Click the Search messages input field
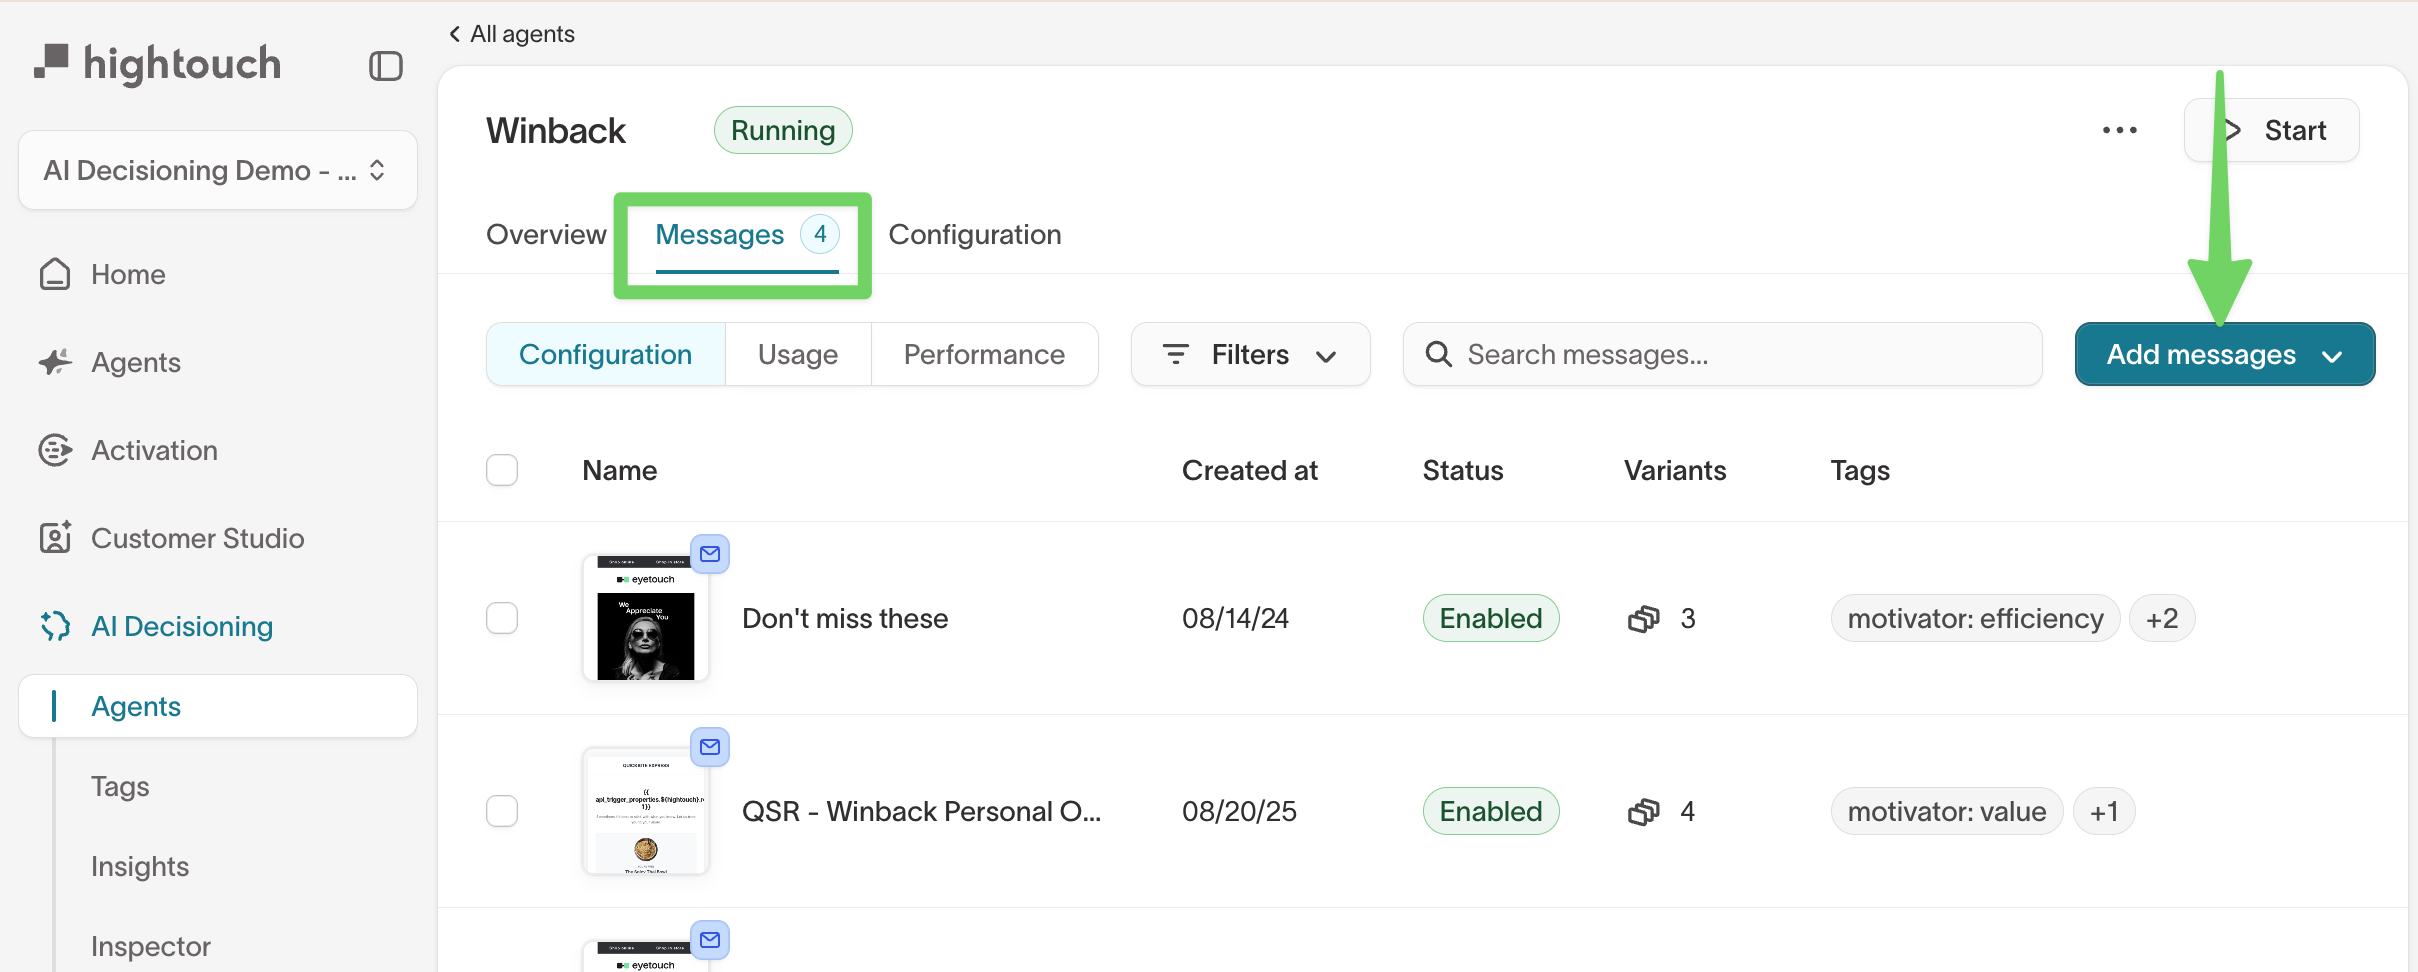This screenshot has width=2418, height=972. 1740,354
